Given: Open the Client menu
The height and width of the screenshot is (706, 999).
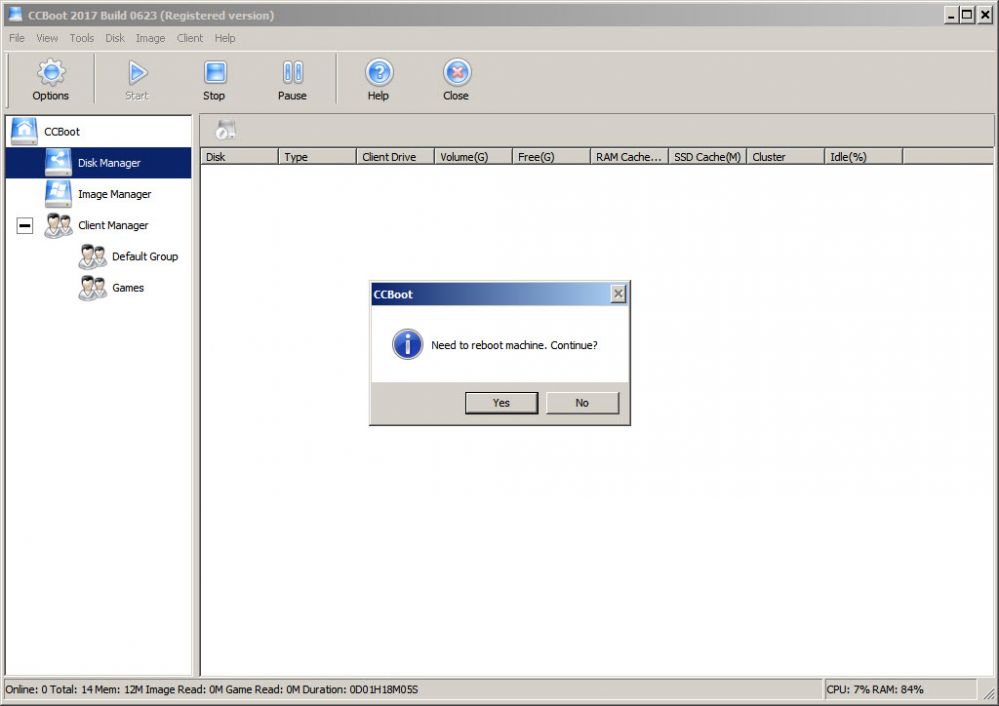Looking at the screenshot, I should (190, 38).
